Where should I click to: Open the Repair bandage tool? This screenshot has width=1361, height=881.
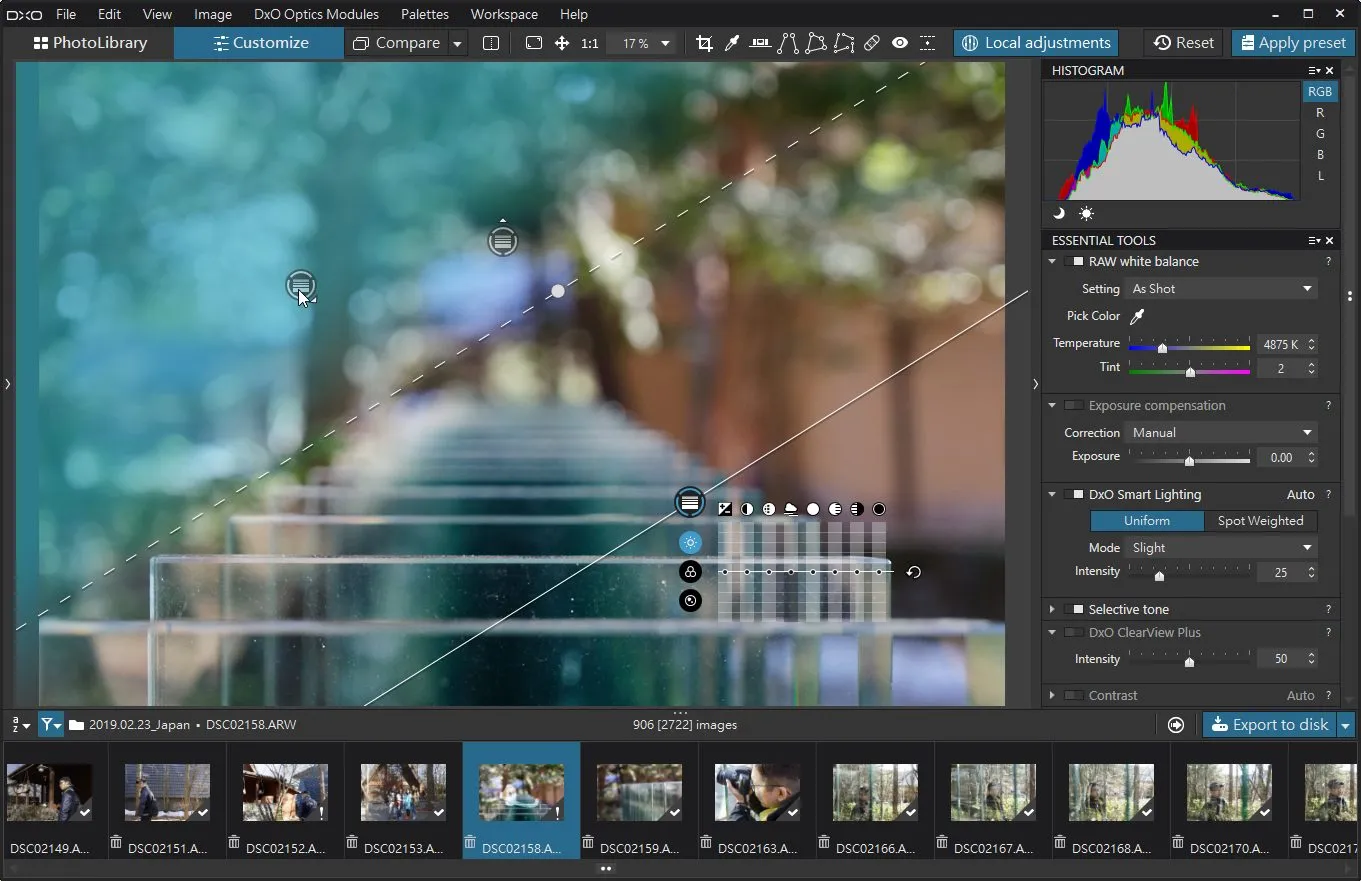pyautogui.click(x=872, y=43)
